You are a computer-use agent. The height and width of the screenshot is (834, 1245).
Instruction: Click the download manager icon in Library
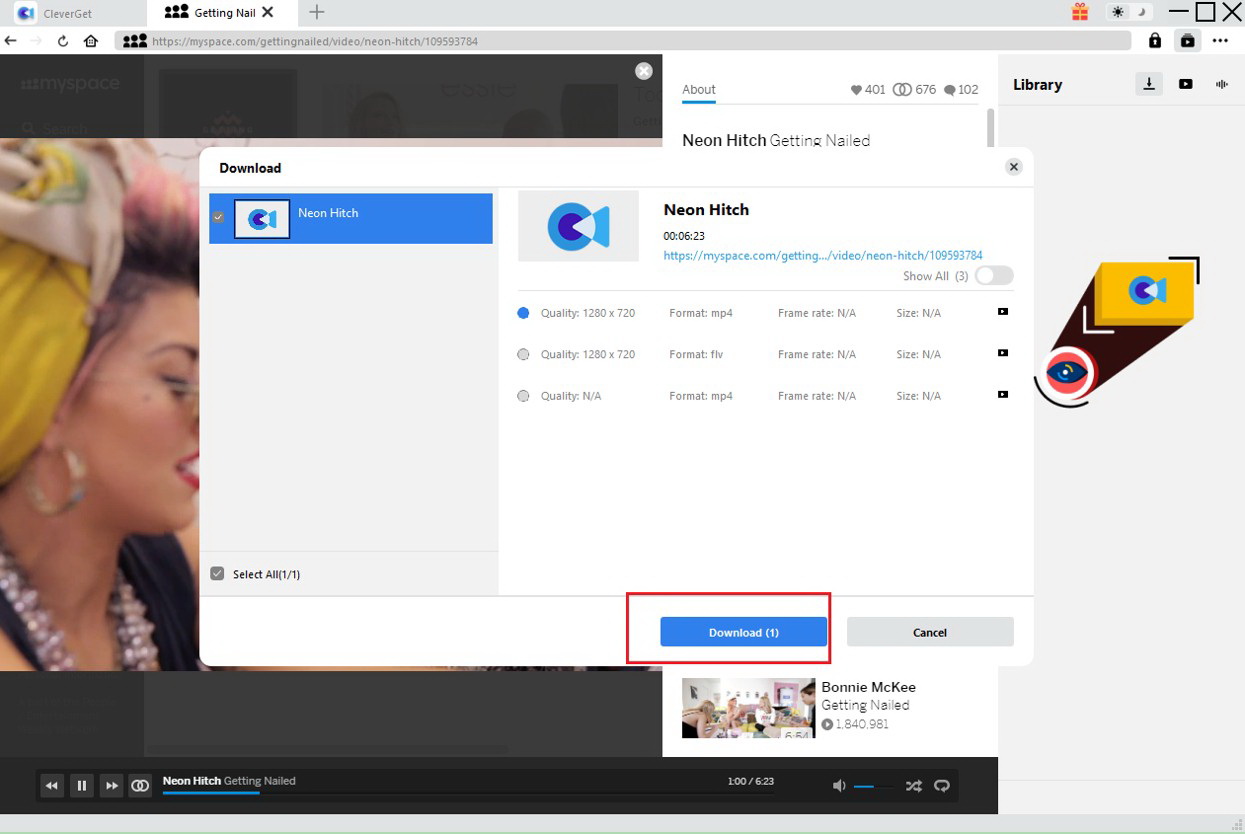[x=1148, y=84]
